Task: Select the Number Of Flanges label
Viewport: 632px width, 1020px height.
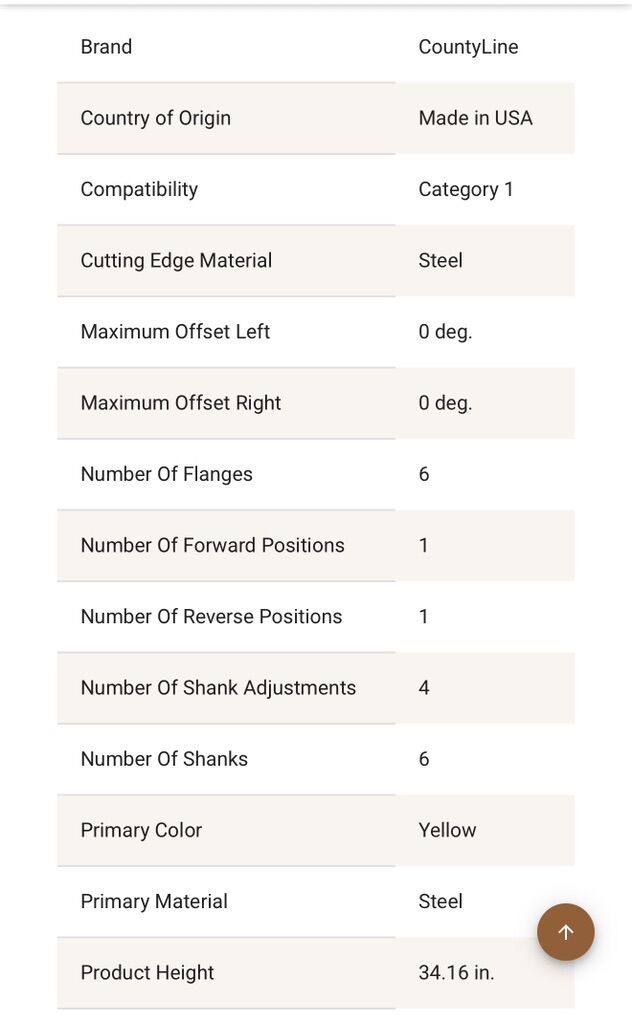Action: click(x=166, y=474)
